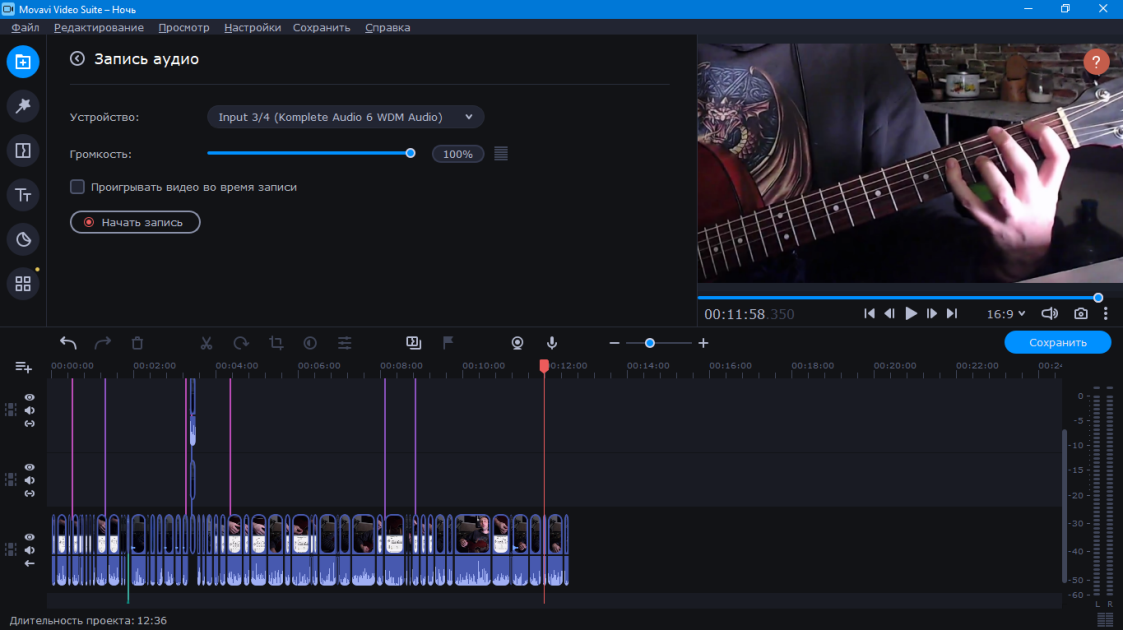
Task: Open the Сохранить menu in menu bar
Action: (322, 27)
